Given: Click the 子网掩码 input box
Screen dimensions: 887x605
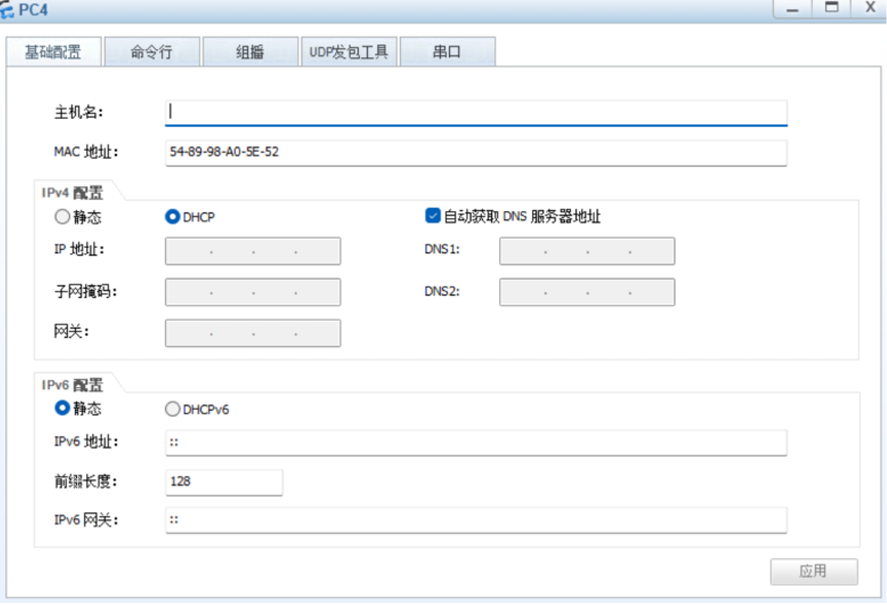Looking at the screenshot, I should click(x=253, y=292).
